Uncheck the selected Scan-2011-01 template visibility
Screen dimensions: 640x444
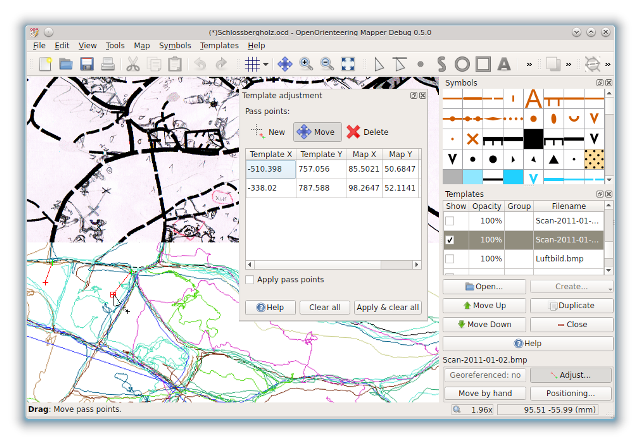click(449, 240)
